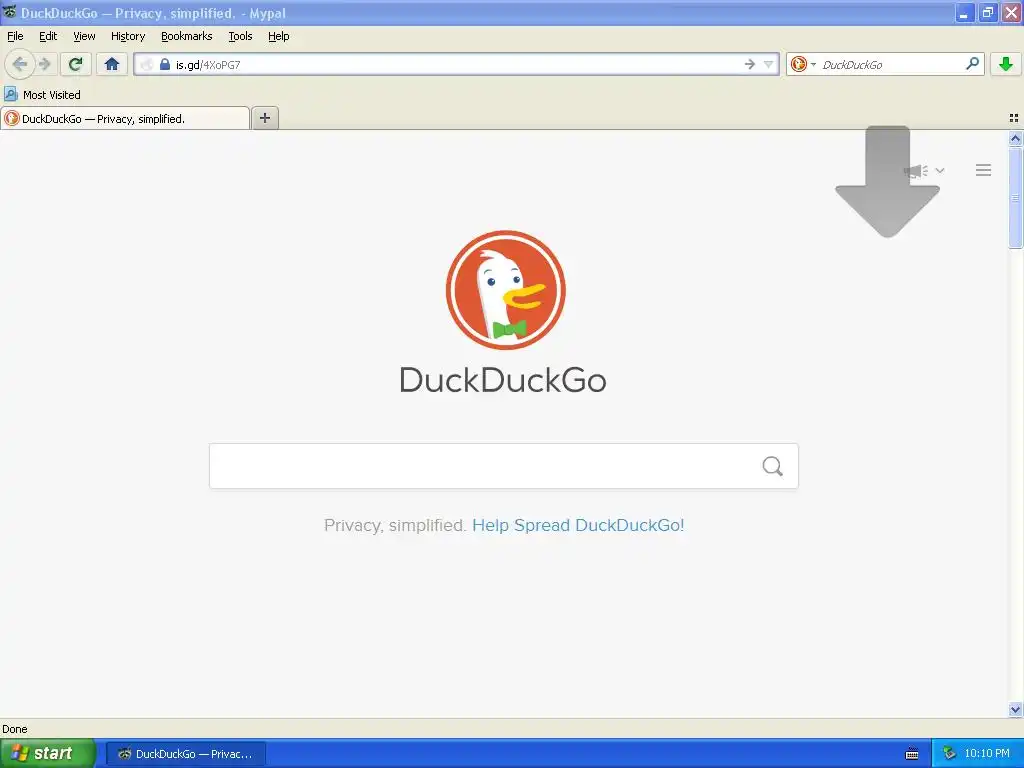Open the Edit menu

click(48, 36)
